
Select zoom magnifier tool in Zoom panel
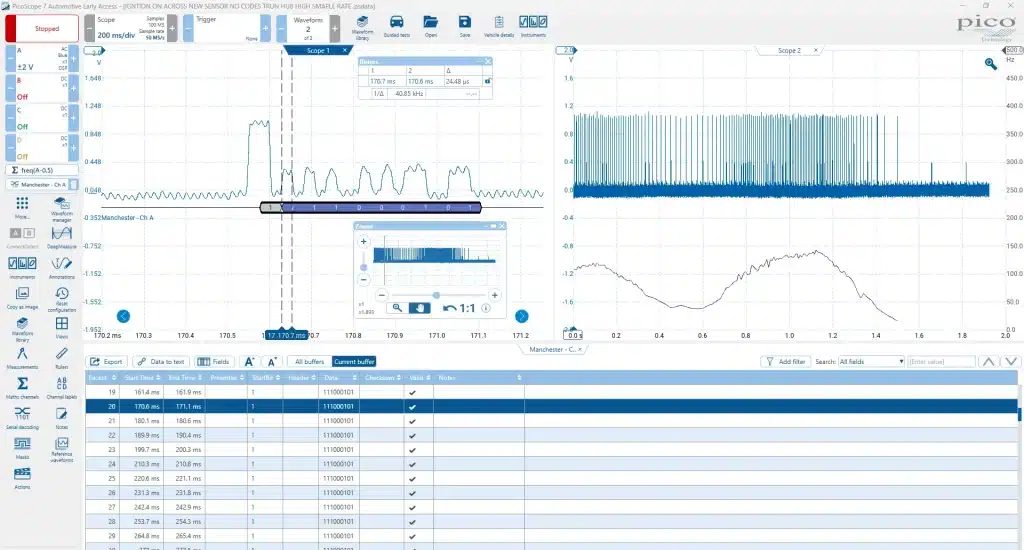(x=396, y=308)
